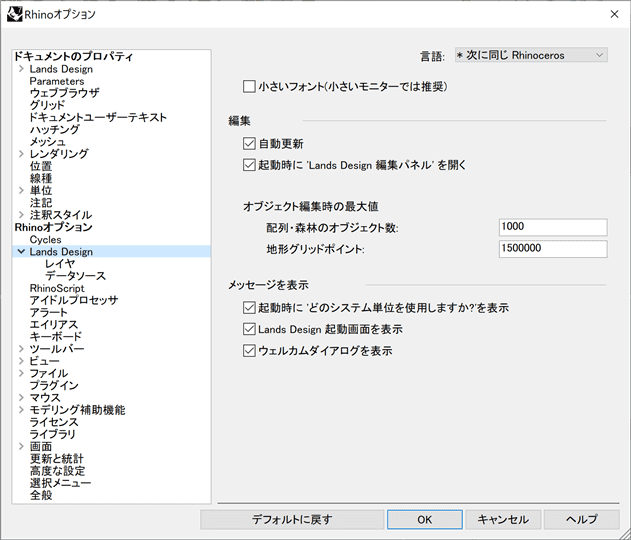The image size is (631, 540).
Task: Select メッシュ tree item
Action: click(x=47, y=142)
